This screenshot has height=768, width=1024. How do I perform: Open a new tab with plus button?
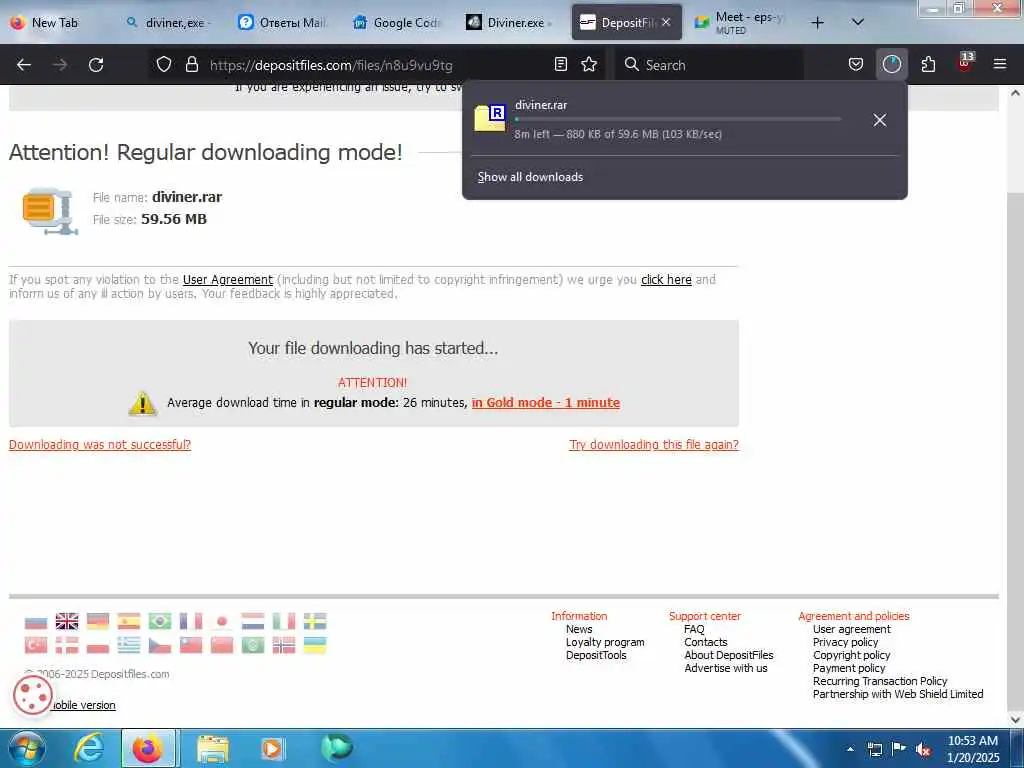click(x=817, y=22)
